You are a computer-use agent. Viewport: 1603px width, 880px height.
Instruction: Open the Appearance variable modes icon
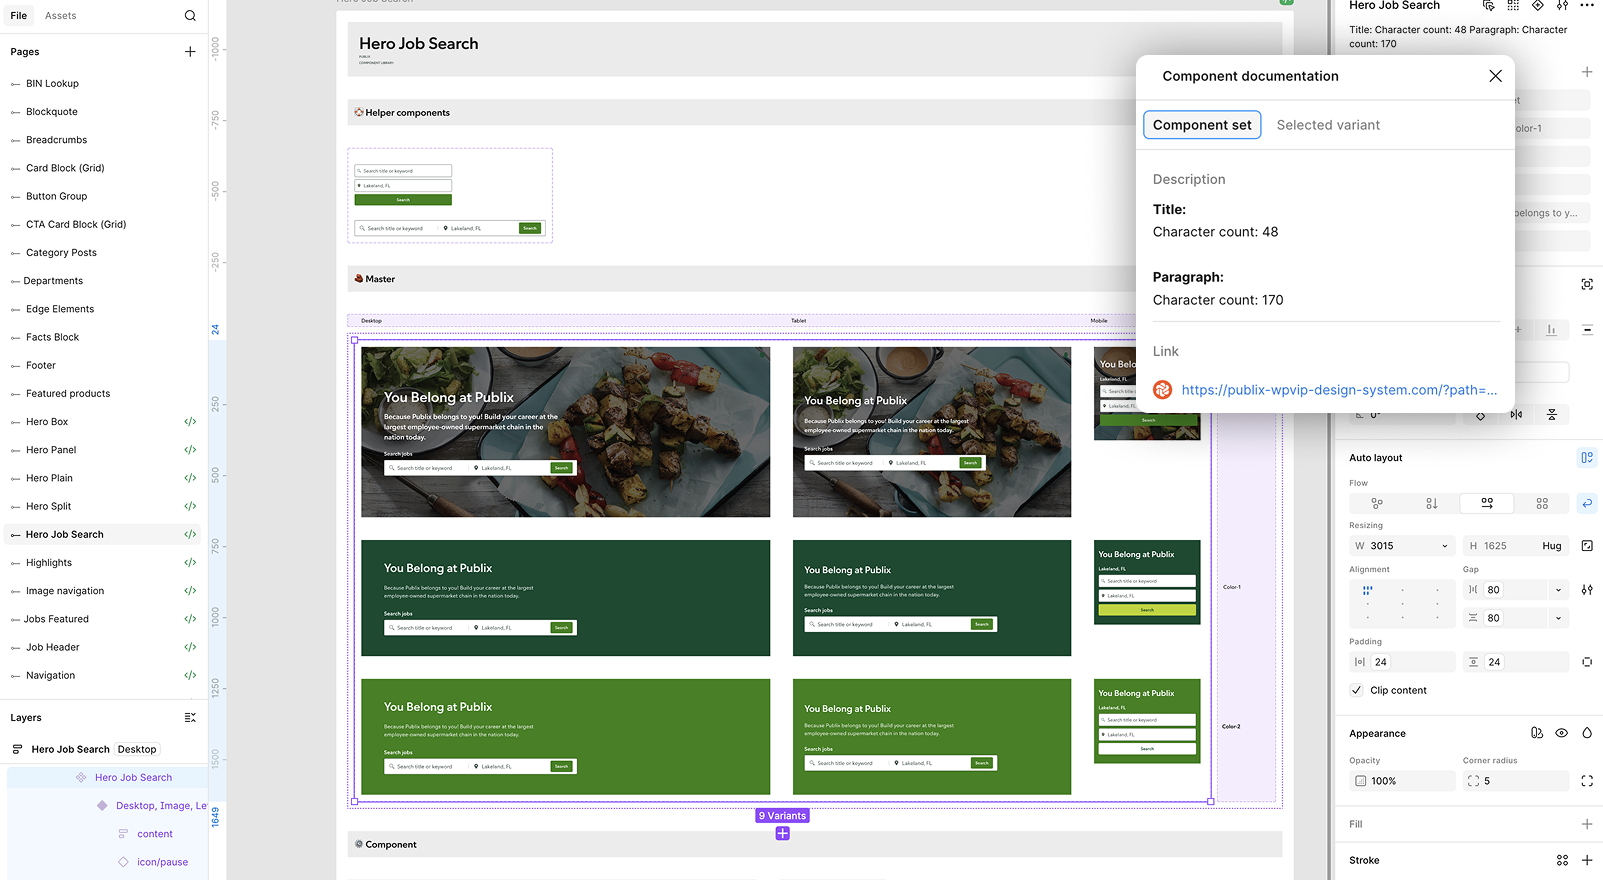1537,733
